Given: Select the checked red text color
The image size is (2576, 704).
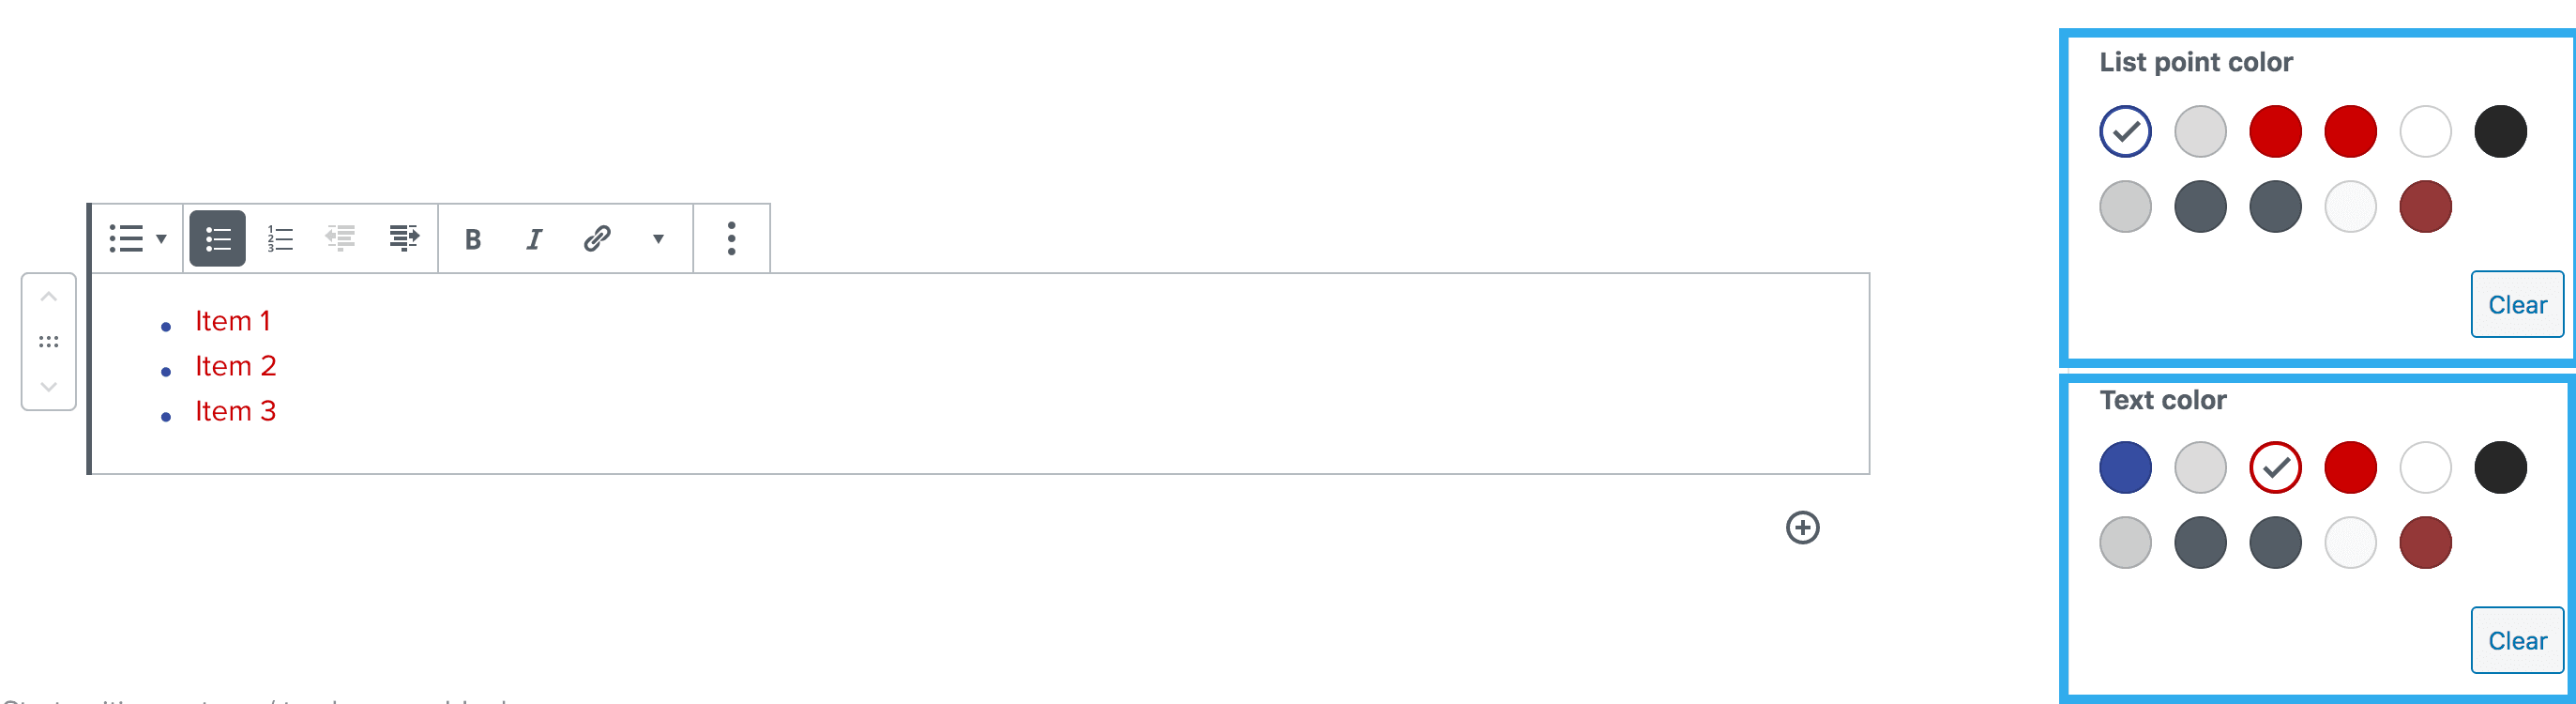Looking at the screenshot, I should (x=2275, y=467).
